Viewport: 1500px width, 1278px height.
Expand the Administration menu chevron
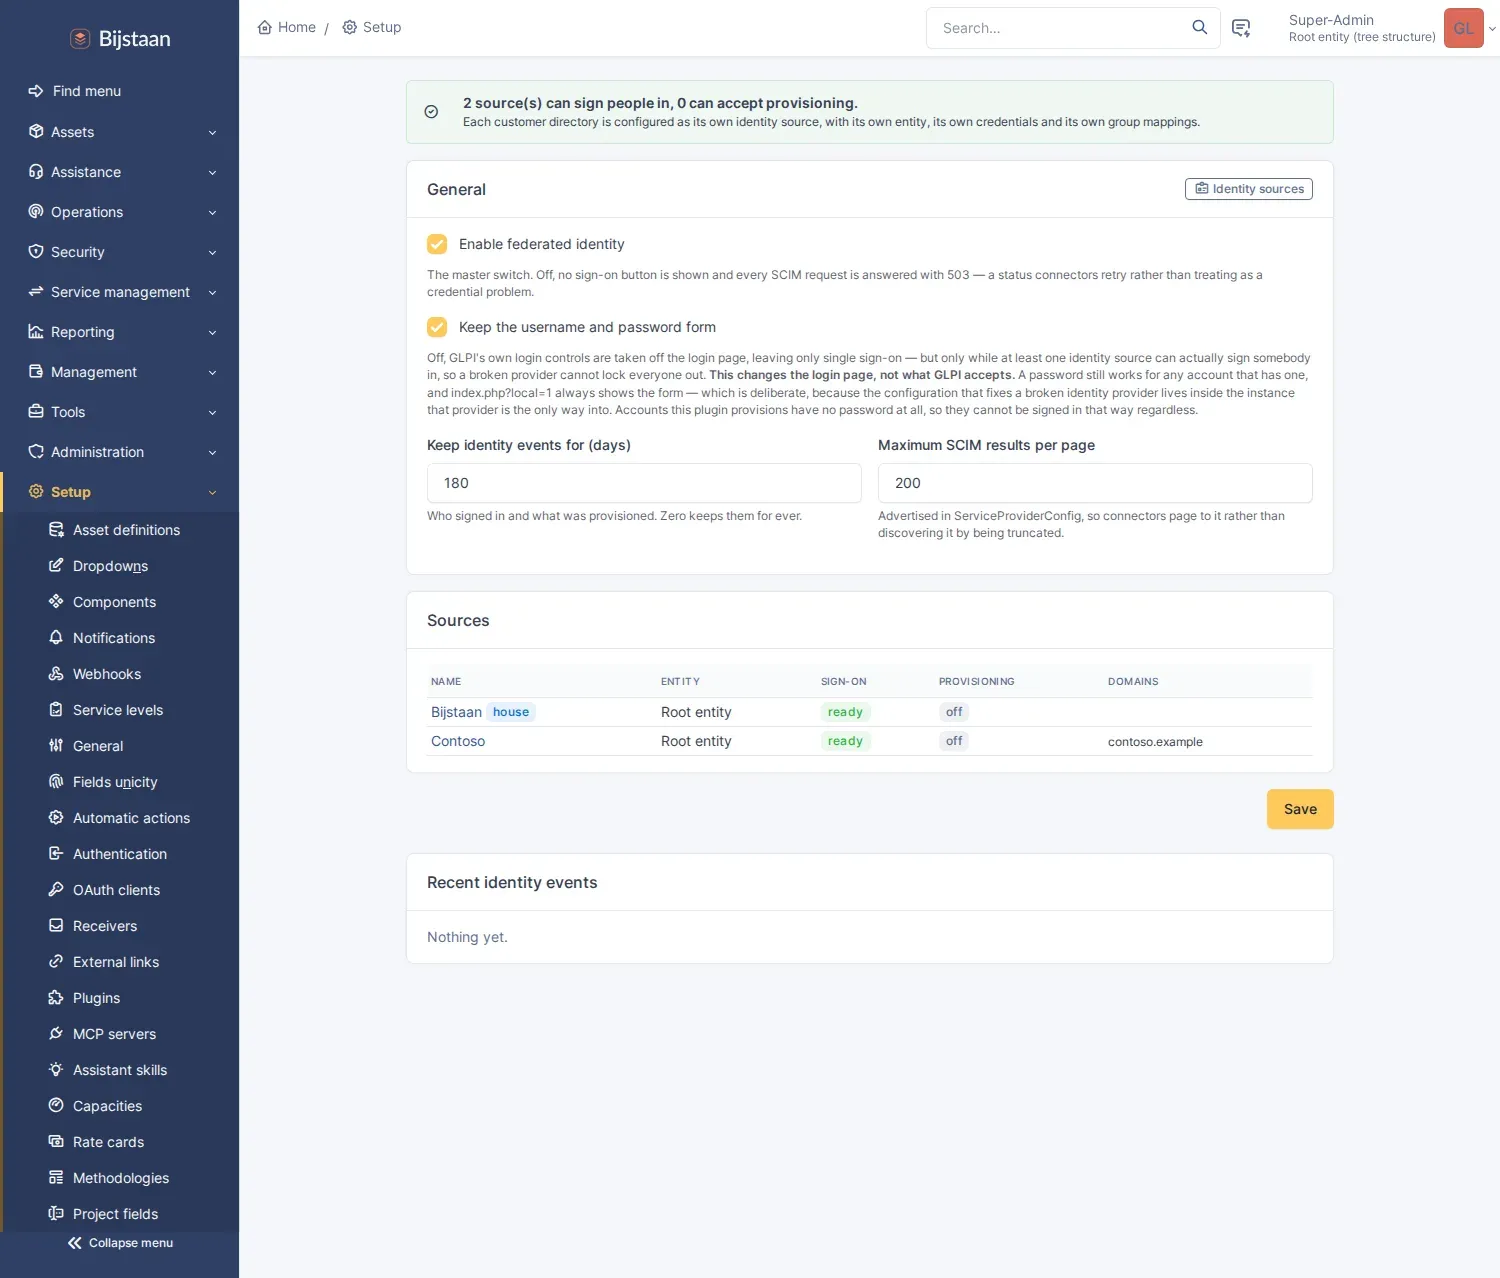pyautogui.click(x=212, y=452)
